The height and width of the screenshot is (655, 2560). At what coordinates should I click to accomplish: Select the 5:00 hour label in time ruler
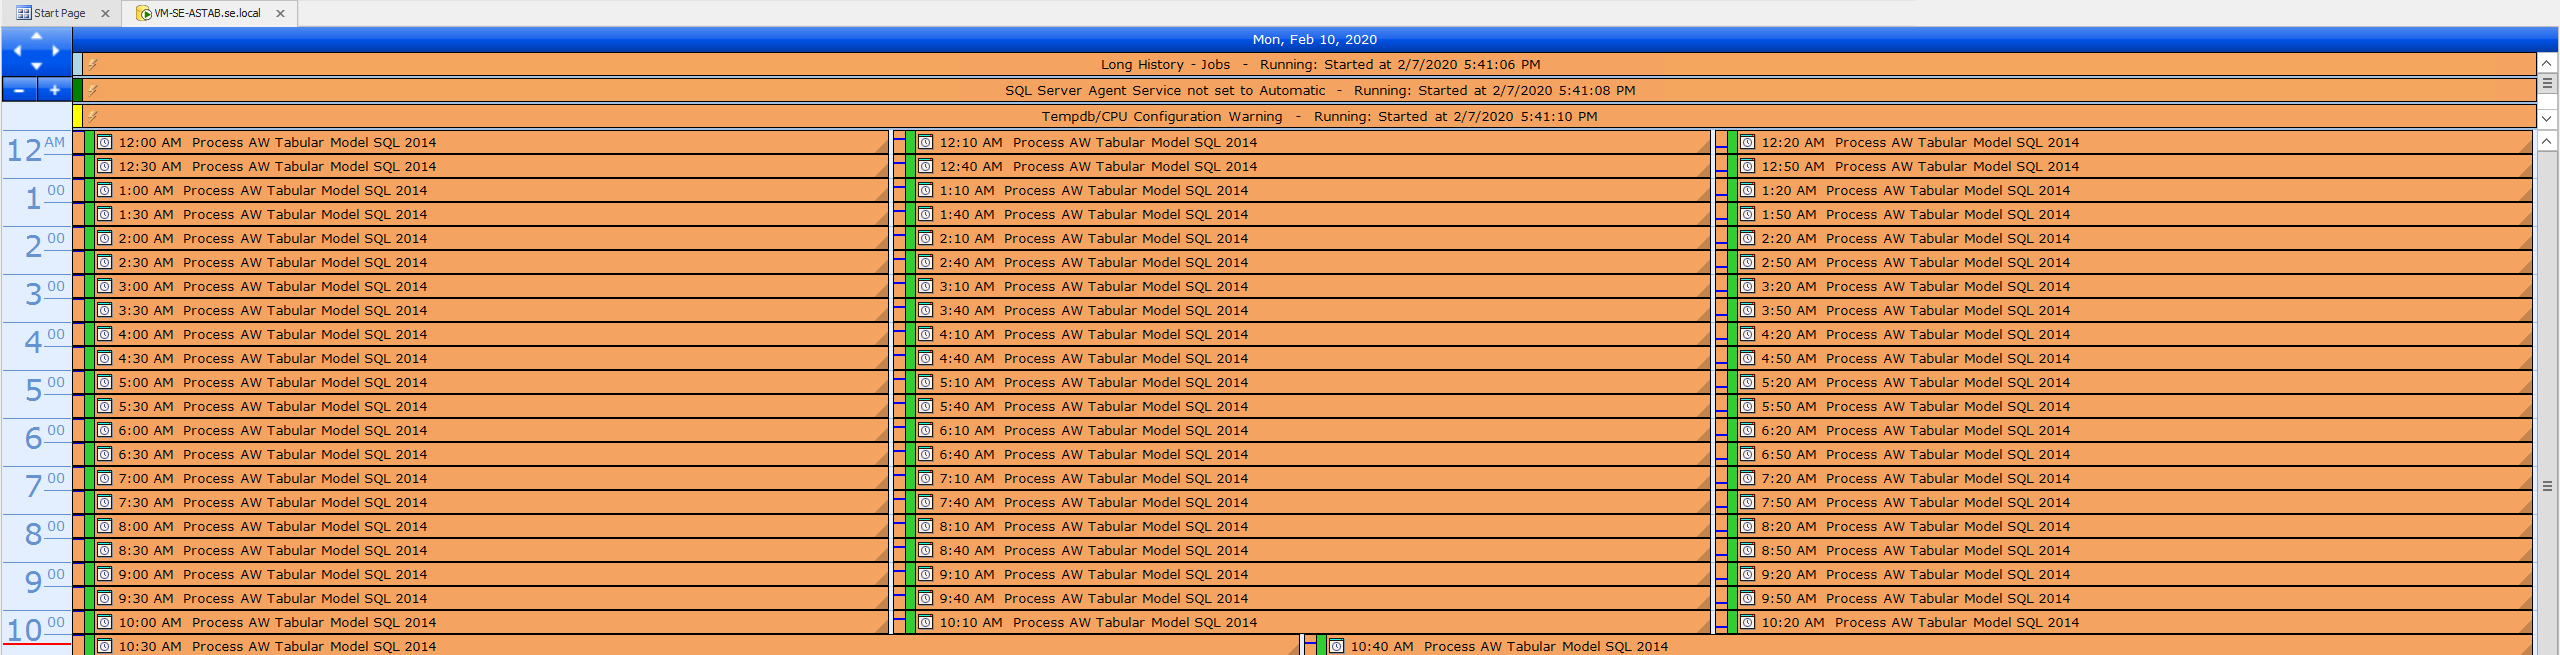click(44, 390)
